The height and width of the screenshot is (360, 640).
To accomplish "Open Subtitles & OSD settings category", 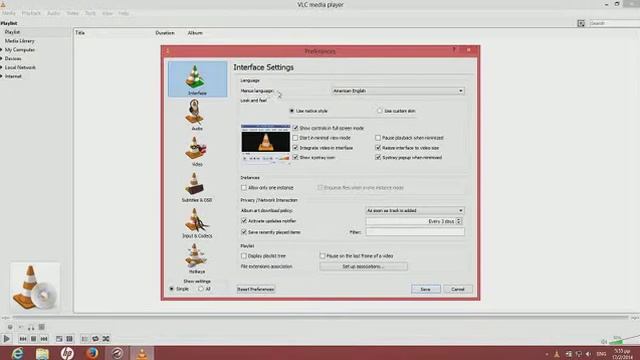I will coord(197,187).
